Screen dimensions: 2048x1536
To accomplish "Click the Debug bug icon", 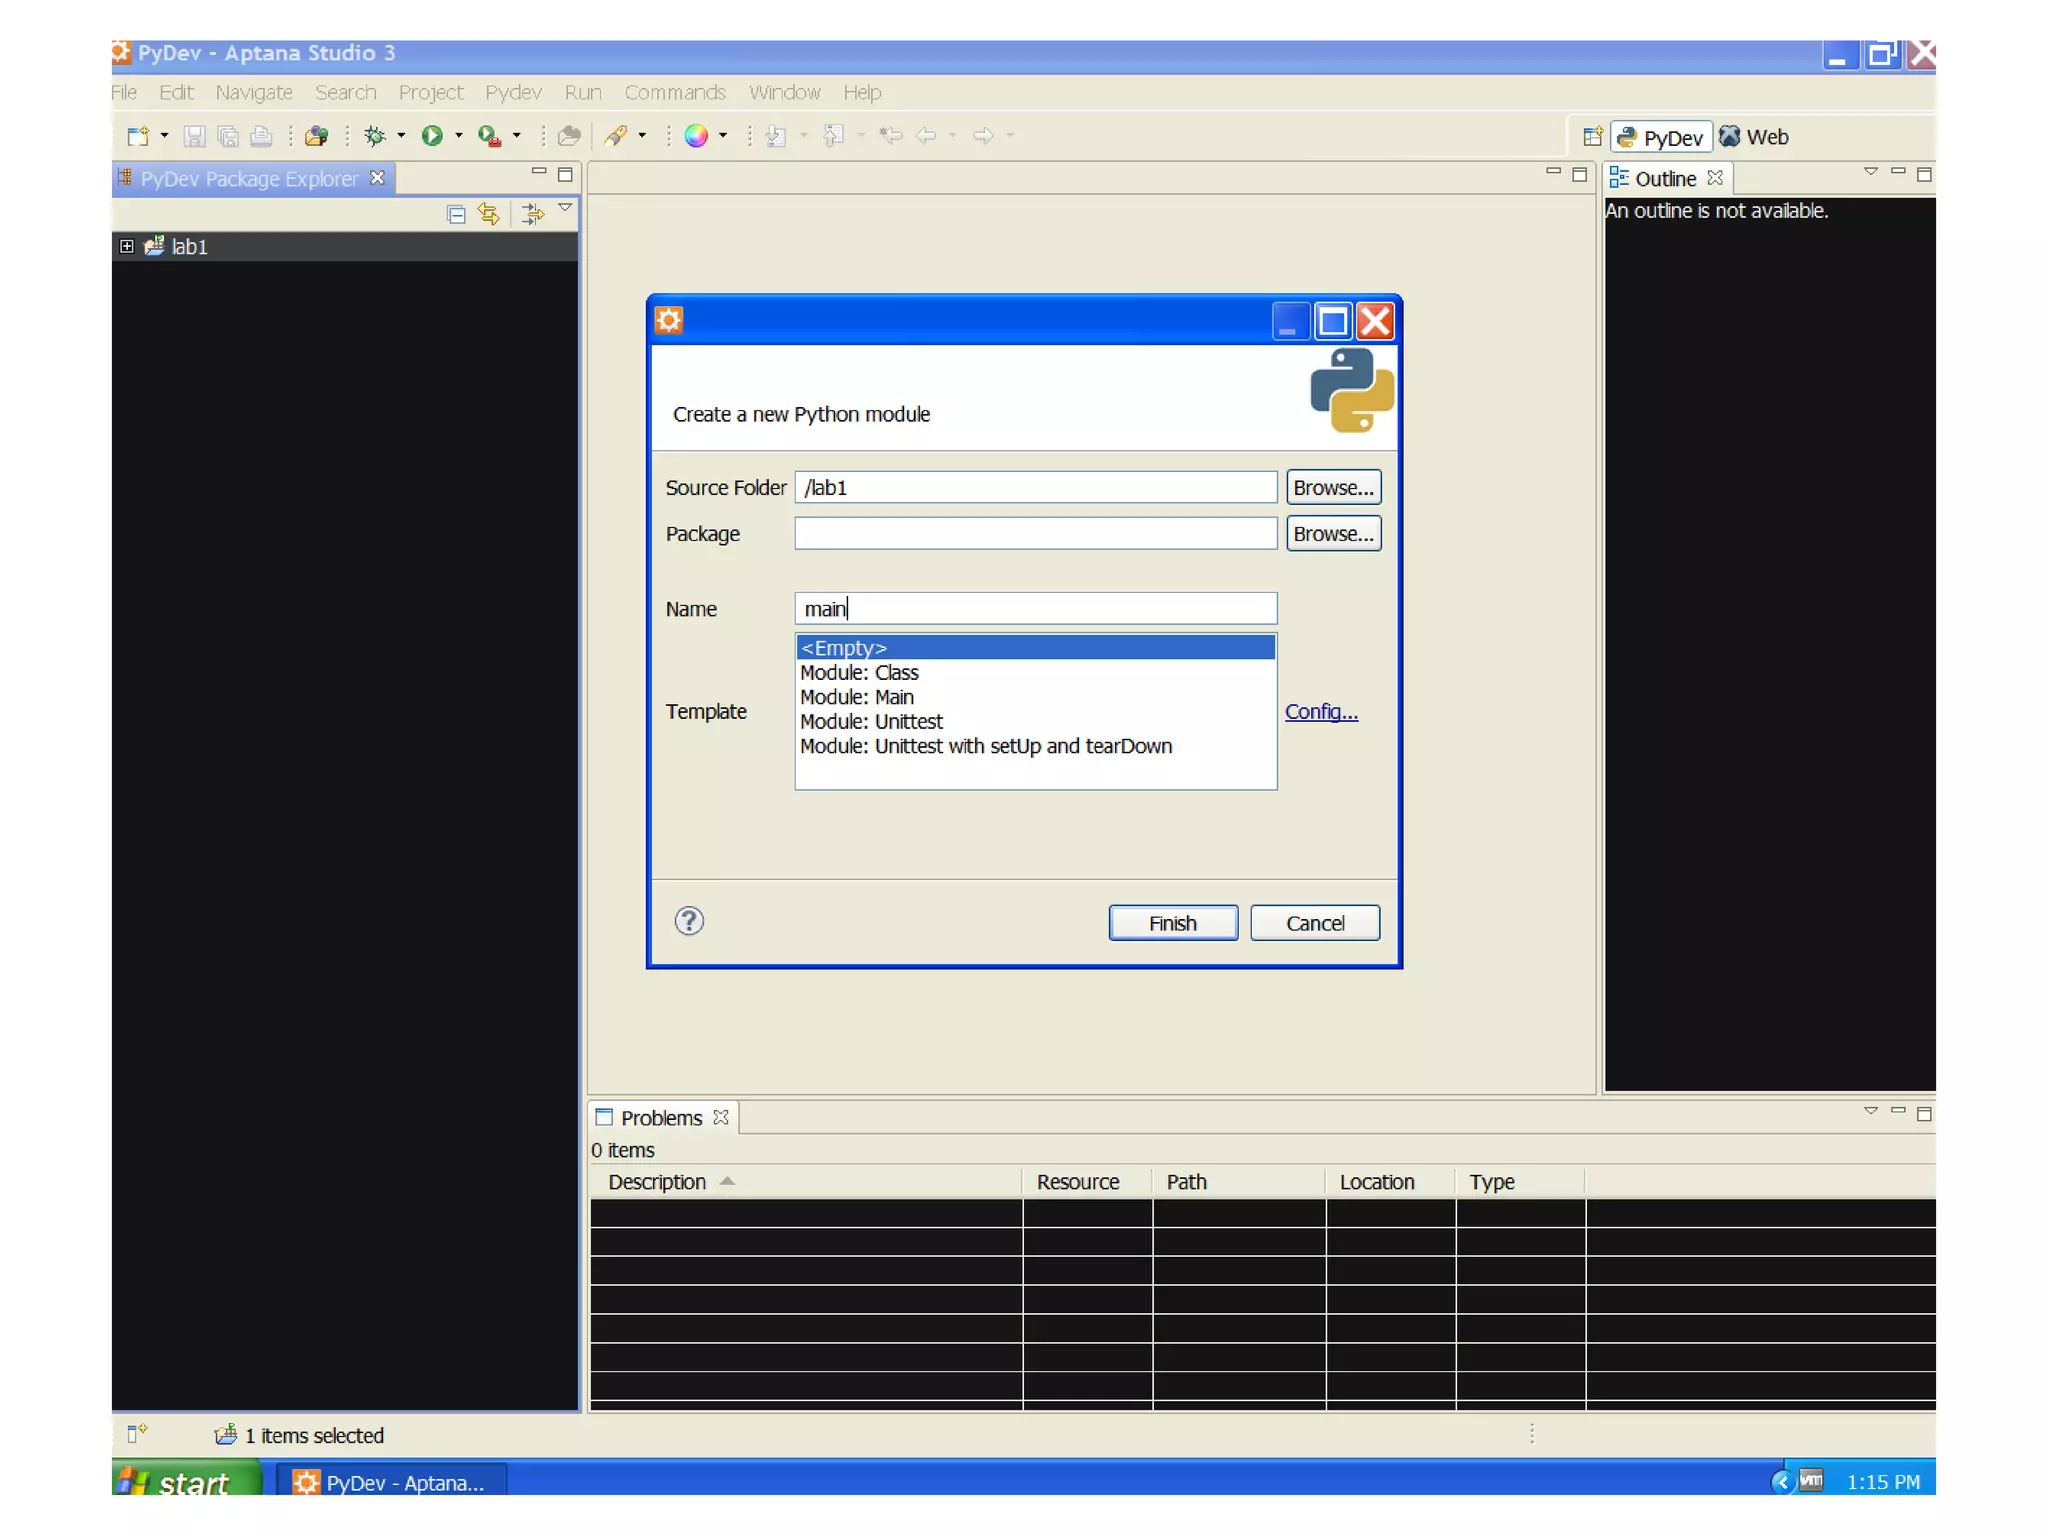I will pyautogui.click(x=375, y=136).
